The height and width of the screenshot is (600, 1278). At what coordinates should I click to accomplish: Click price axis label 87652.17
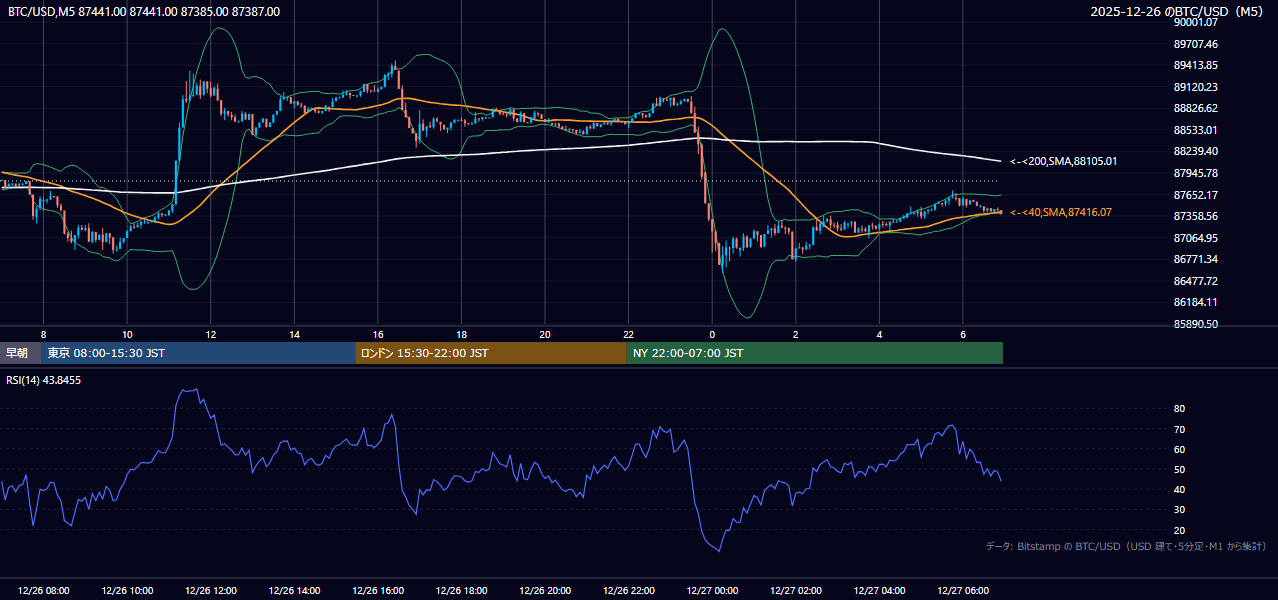click(1195, 195)
